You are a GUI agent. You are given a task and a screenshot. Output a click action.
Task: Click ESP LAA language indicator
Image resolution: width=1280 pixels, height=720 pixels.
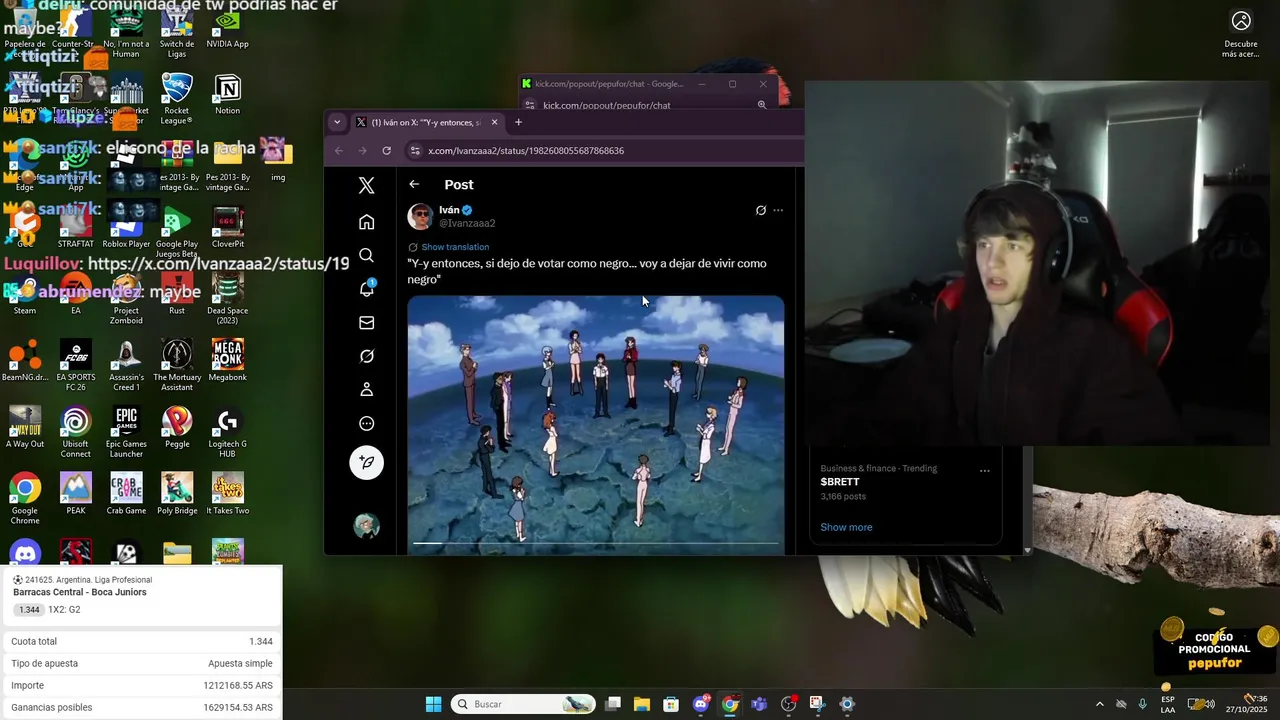pyautogui.click(x=1168, y=704)
